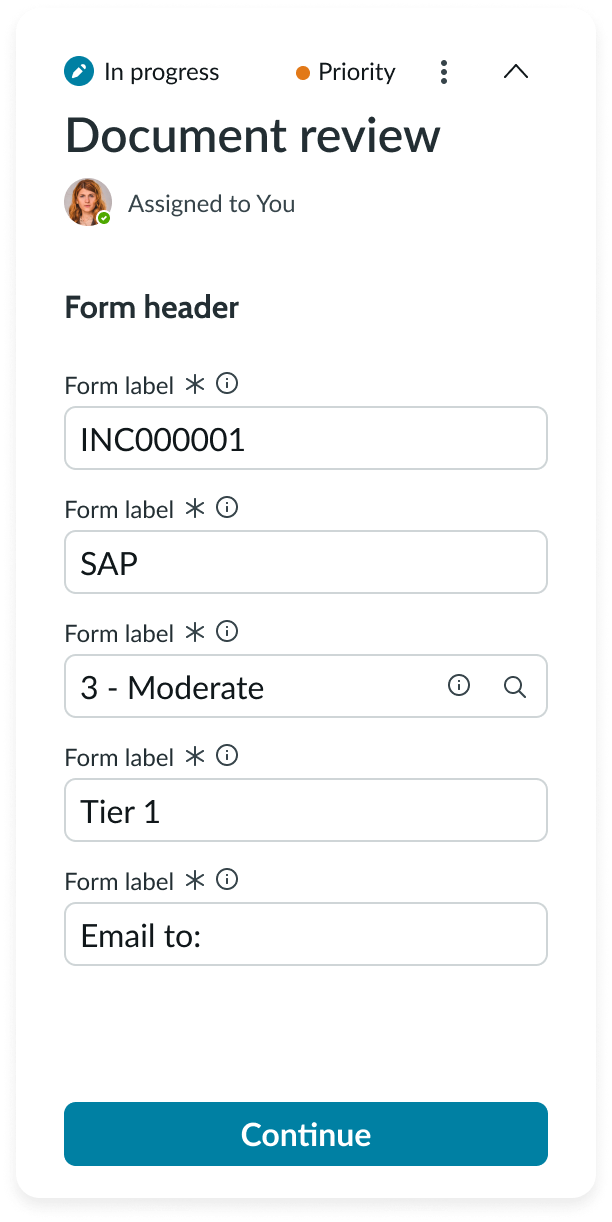Click info icon above the INC000001 field
612x1222 pixels.
(228, 384)
